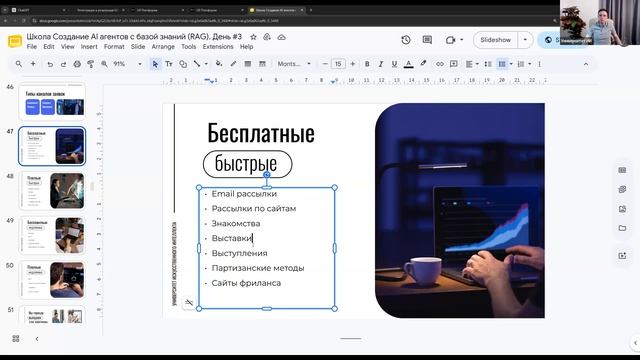Click the zoom magnifier tool
640x360 pixels.
pos(104,64)
